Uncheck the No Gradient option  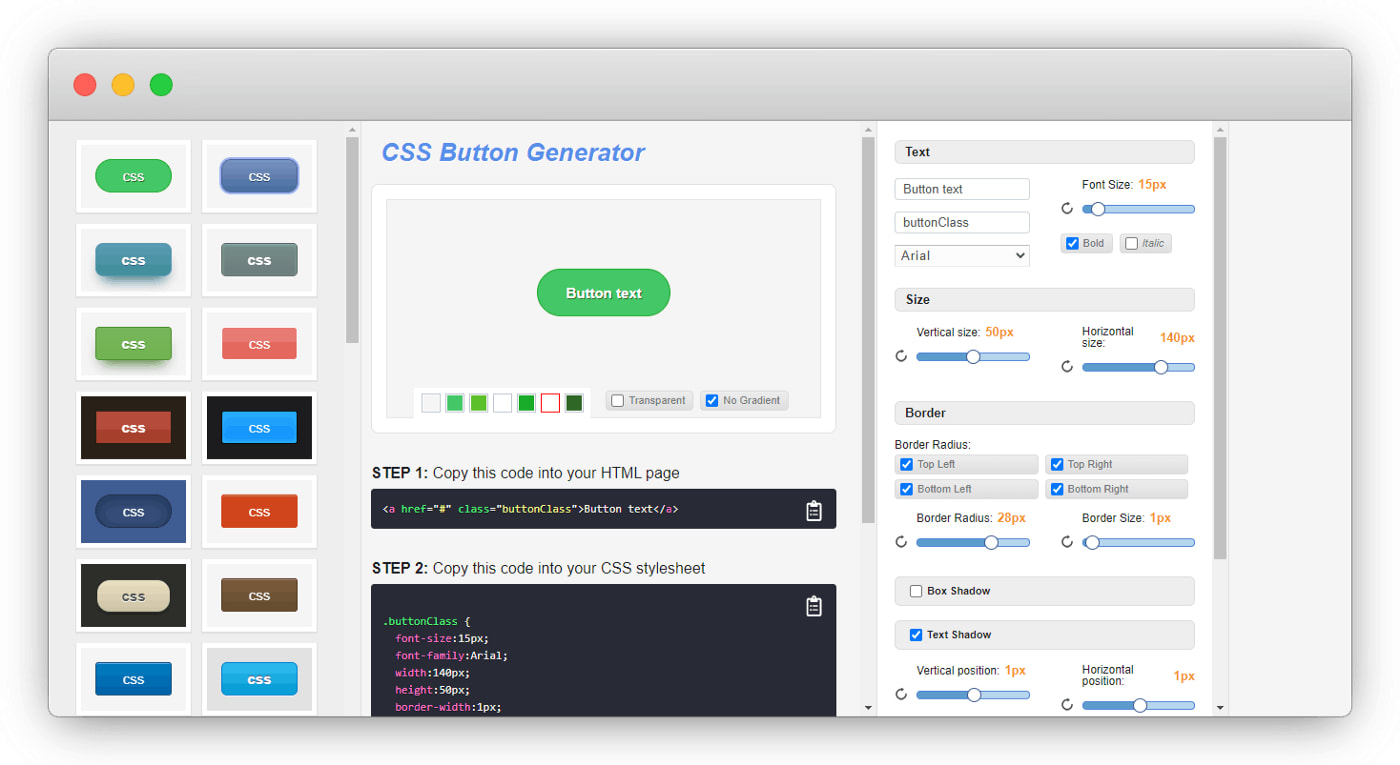pos(712,400)
